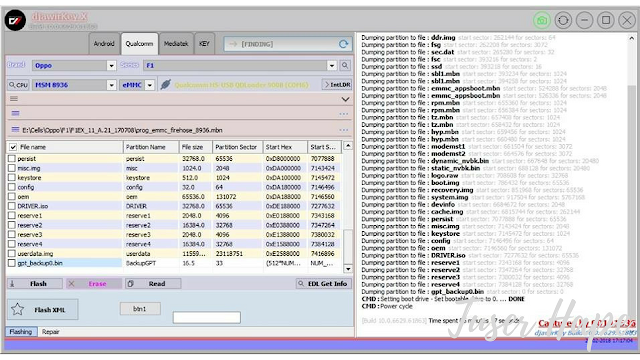Click the Erase button
The image size is (640, 360).
94,284
